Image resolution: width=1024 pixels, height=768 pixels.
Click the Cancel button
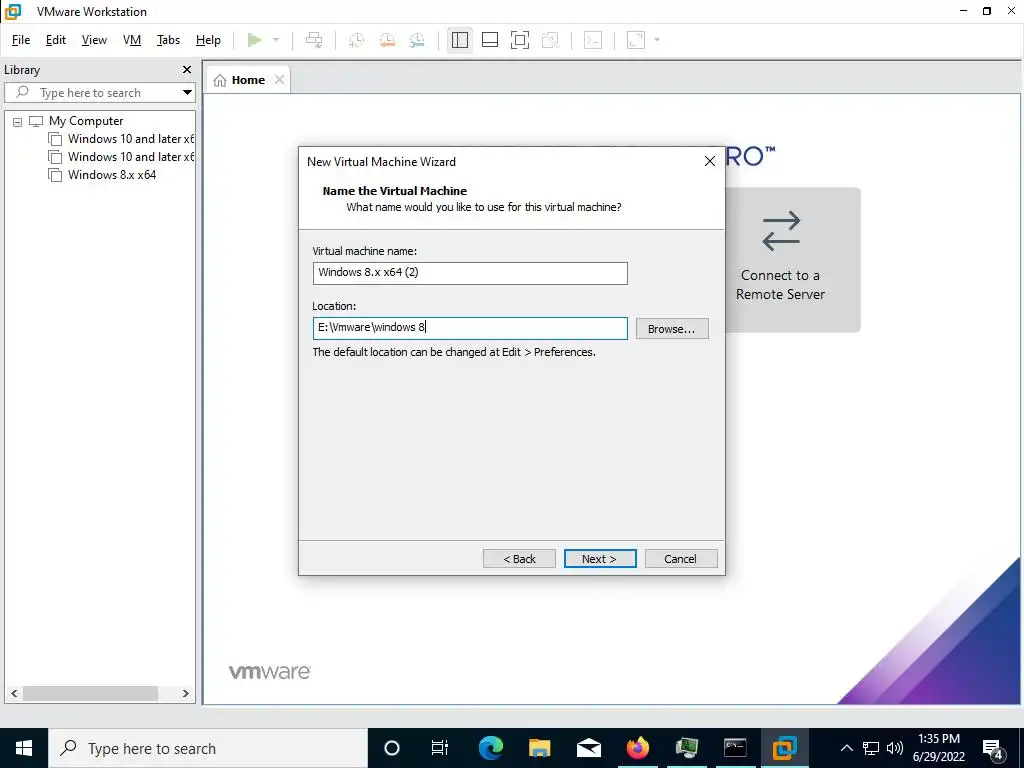(681, 559)
